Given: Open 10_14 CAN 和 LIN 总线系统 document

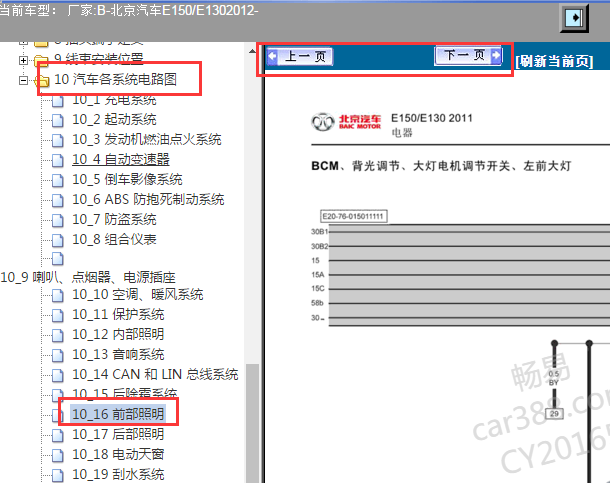Looking at the screenshot, I should pyautogui.click(x=155, y=374).
